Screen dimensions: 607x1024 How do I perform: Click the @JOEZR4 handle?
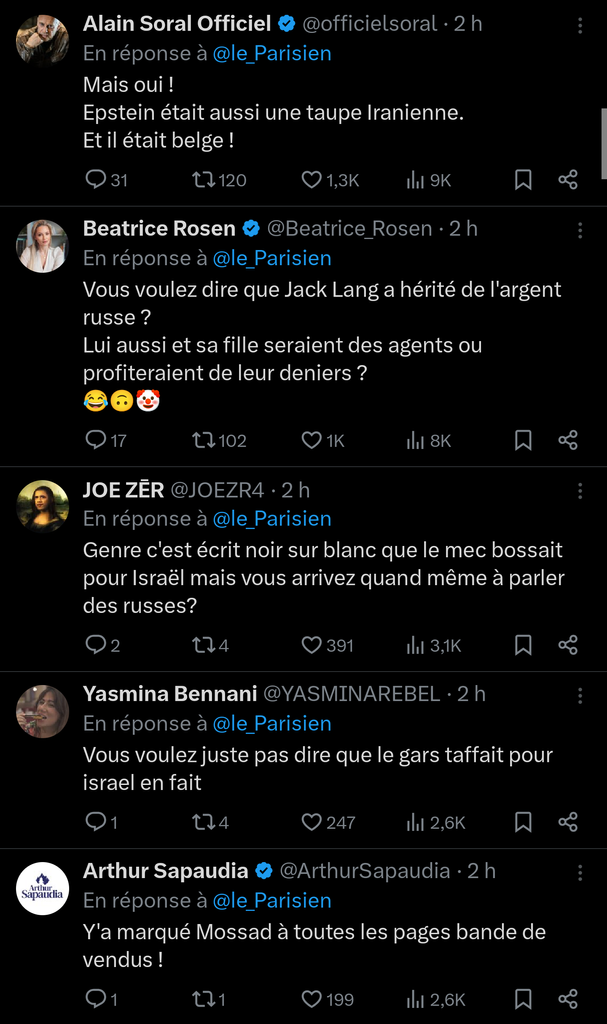218,490
